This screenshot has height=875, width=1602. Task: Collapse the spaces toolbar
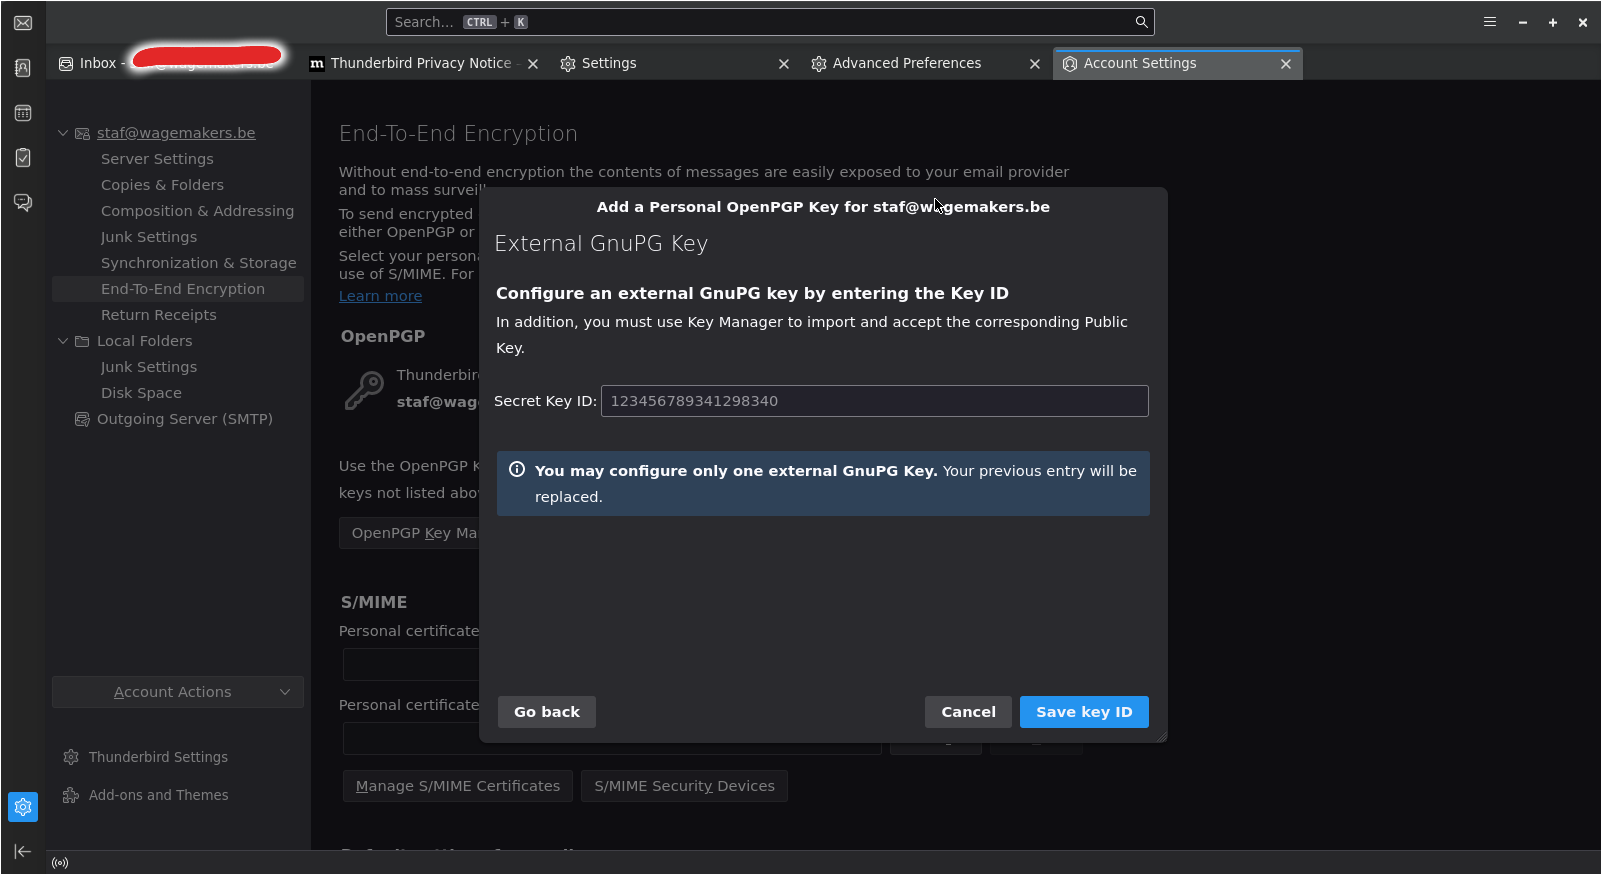(x=23, y=851)
